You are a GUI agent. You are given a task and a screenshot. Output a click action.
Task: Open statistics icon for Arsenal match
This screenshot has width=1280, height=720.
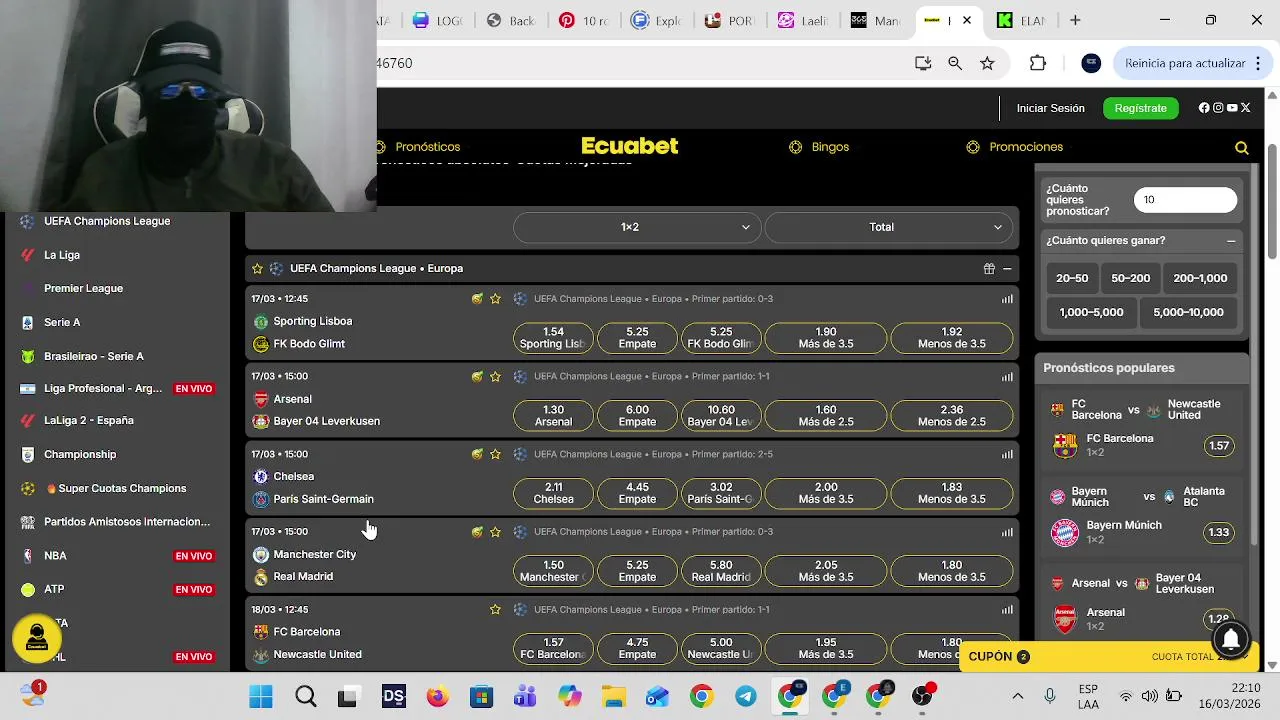(x=1007, y=377)
